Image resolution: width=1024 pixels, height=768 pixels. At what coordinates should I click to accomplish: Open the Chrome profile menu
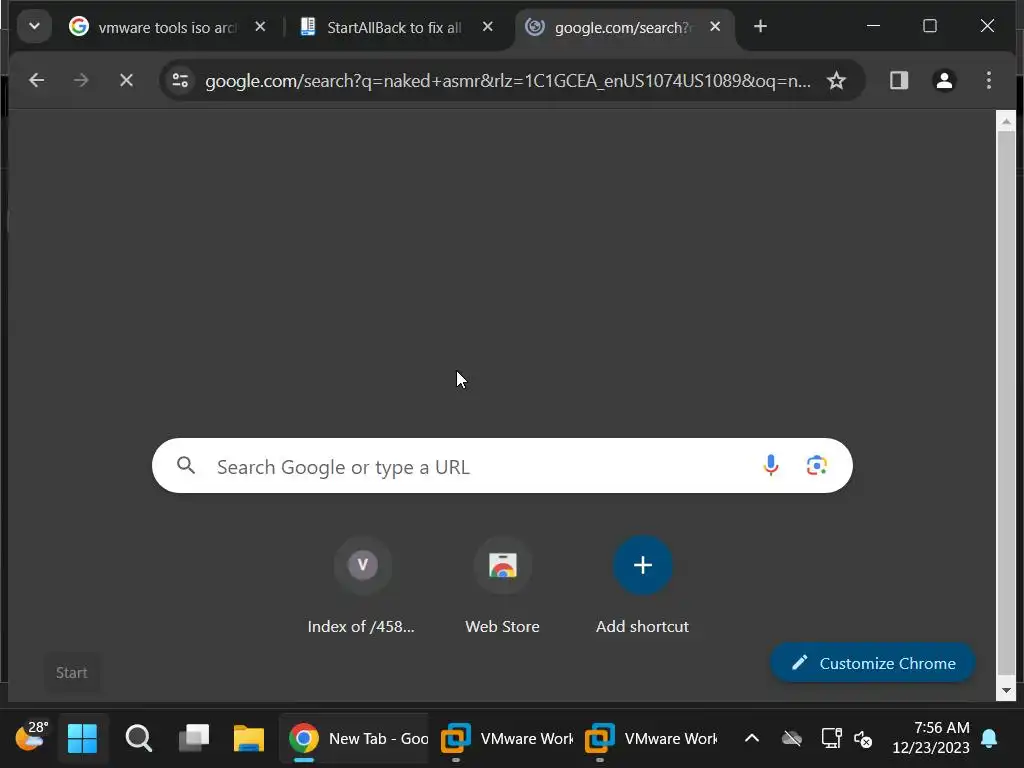pos(944,80)
